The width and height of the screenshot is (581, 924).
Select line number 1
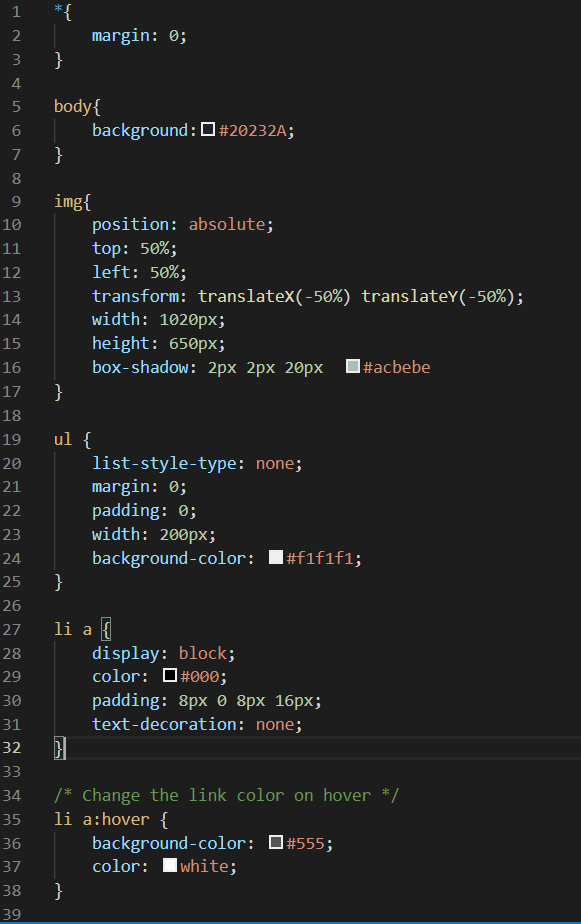(16, 12)
